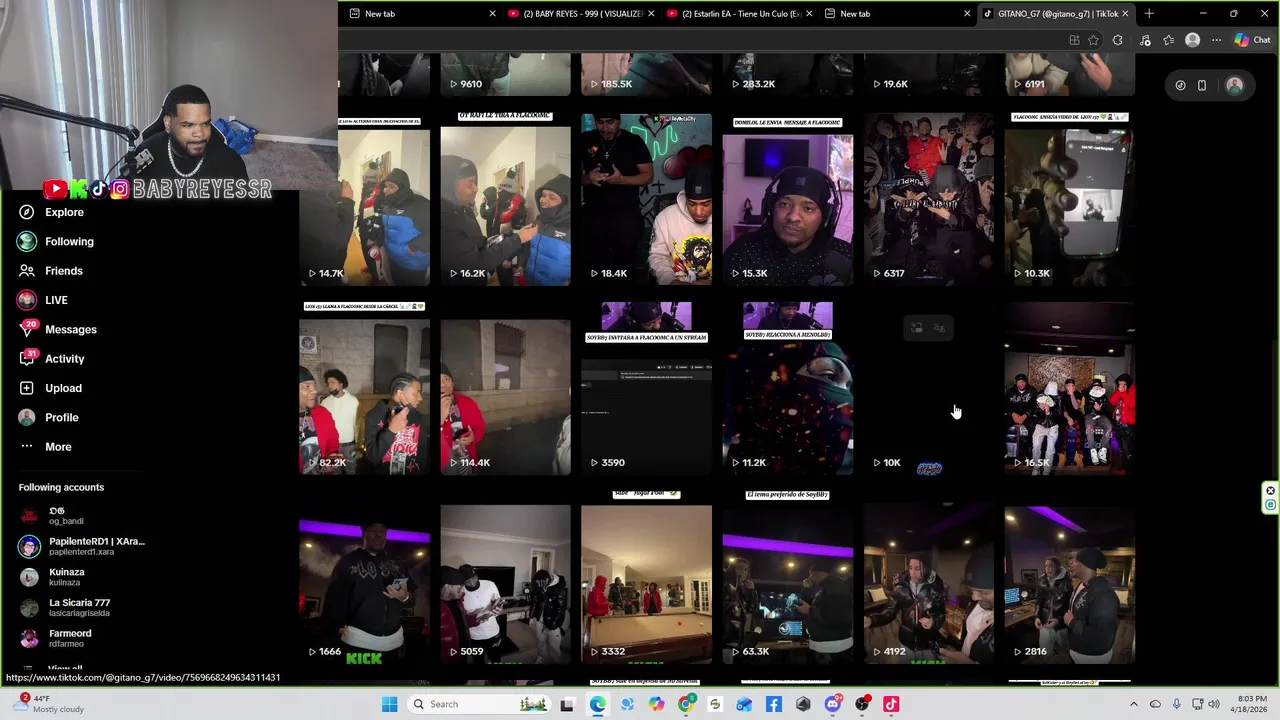Viewport: 1280px width, 720px height.
Task: Open the Favorites list icon
Action: (x=1168, y=40)
